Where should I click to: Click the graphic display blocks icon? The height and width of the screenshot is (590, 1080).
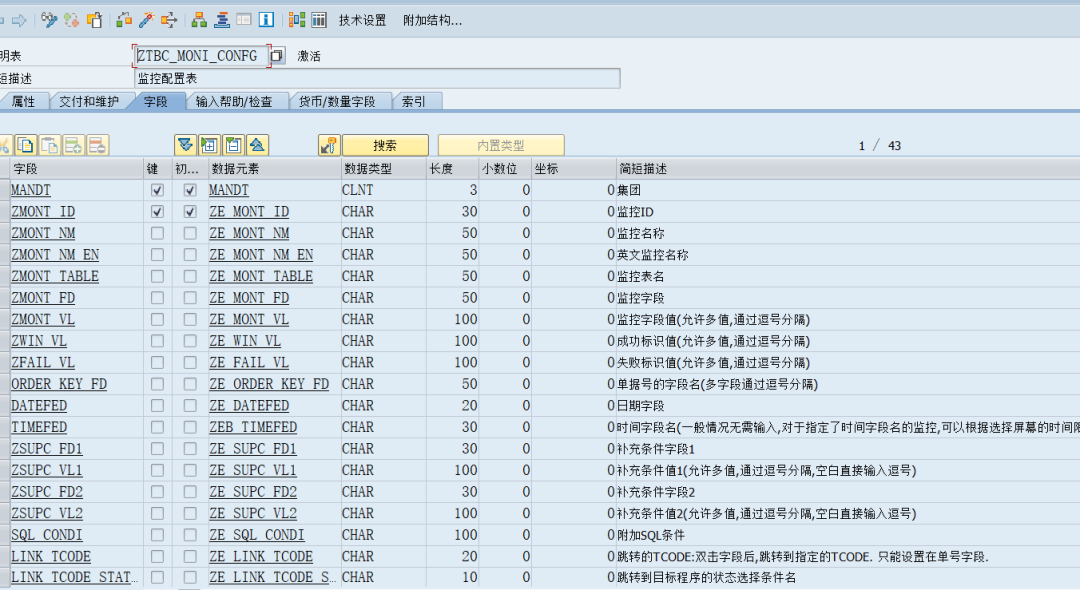click(x=297, y=20)
